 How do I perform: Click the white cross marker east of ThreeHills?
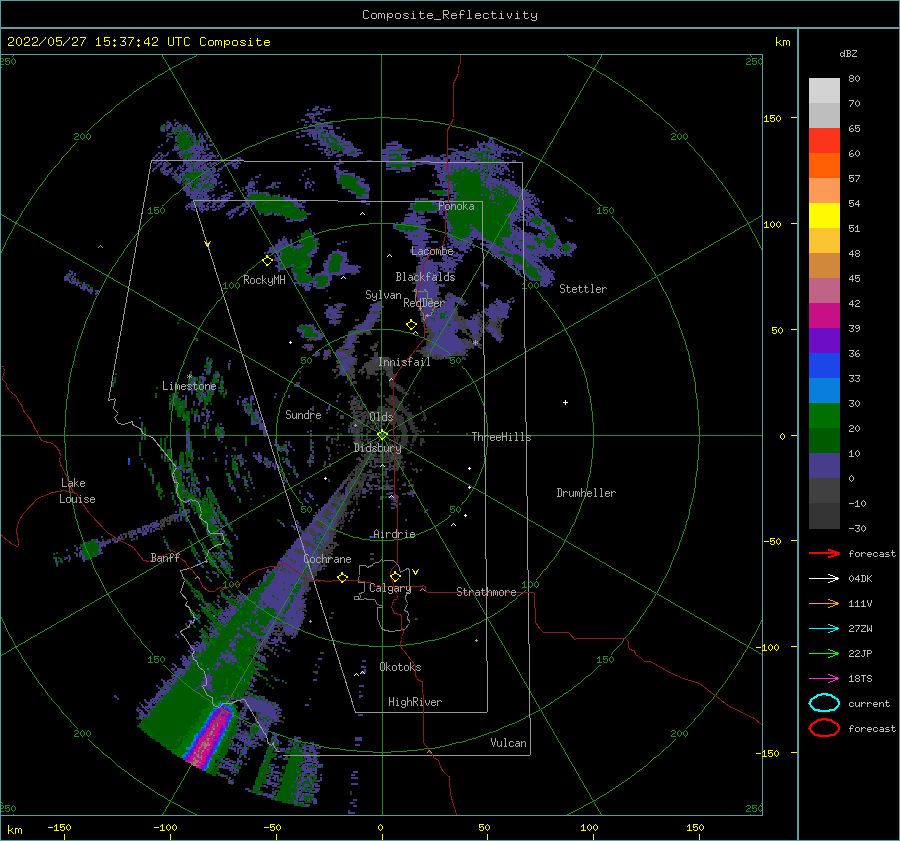tap(565, 402)
